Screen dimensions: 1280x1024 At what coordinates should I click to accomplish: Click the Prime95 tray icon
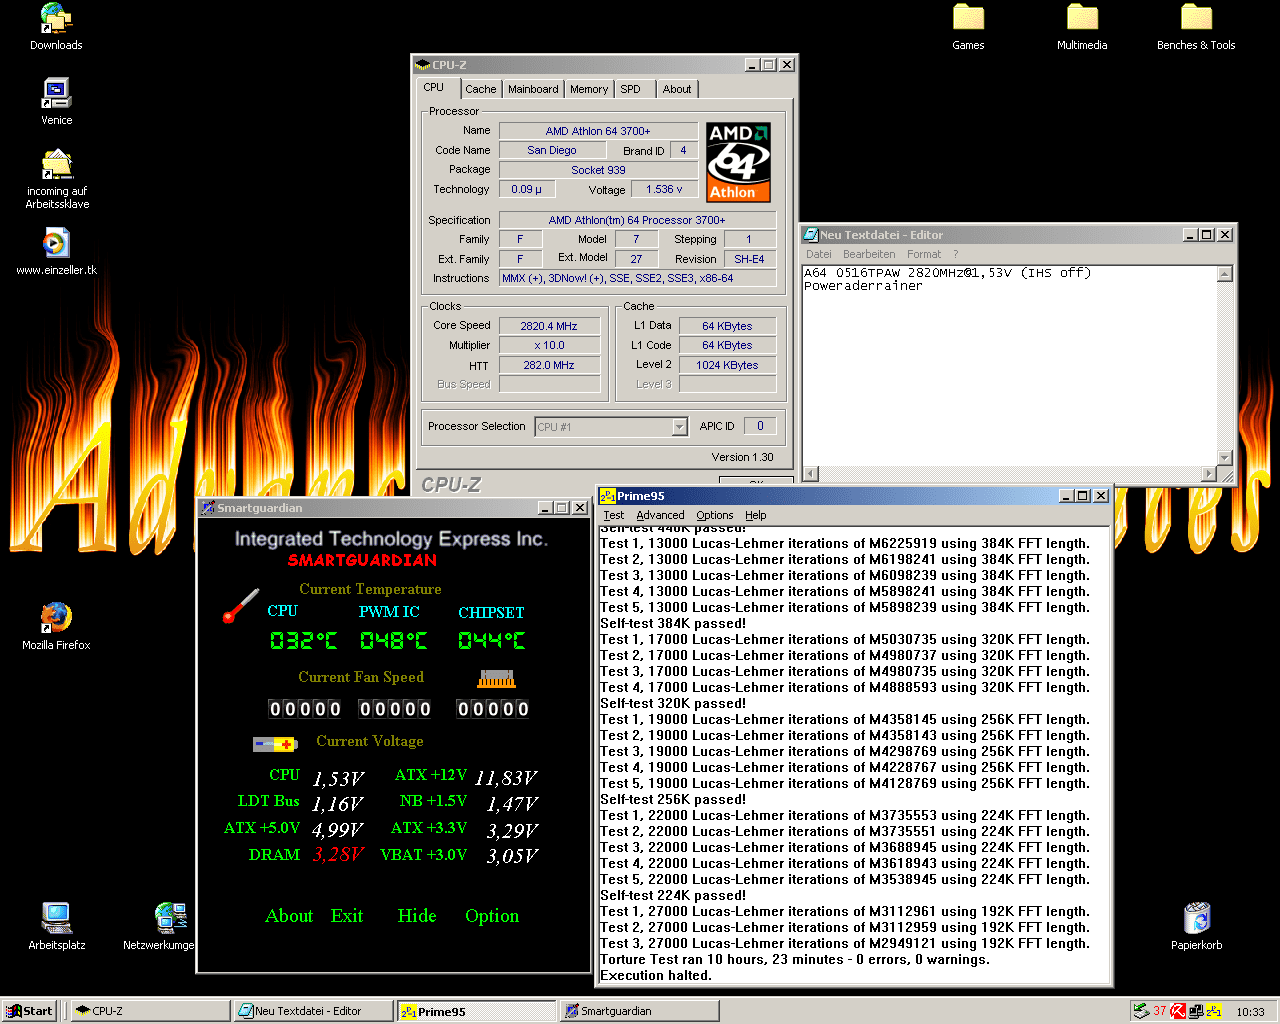pyautogui.click(x=1213, y=1011)
